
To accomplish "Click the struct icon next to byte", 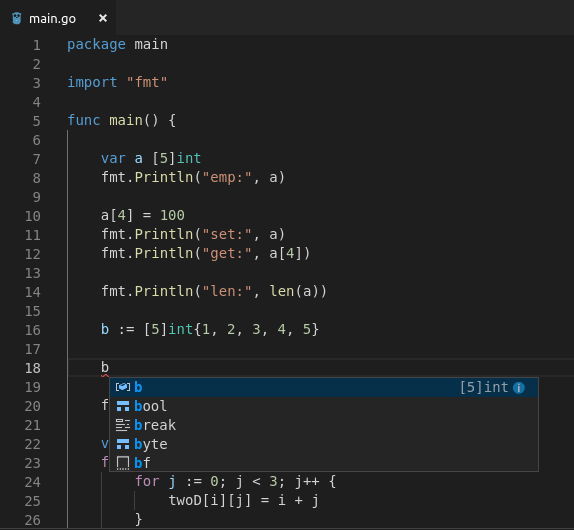I will 123,444.
